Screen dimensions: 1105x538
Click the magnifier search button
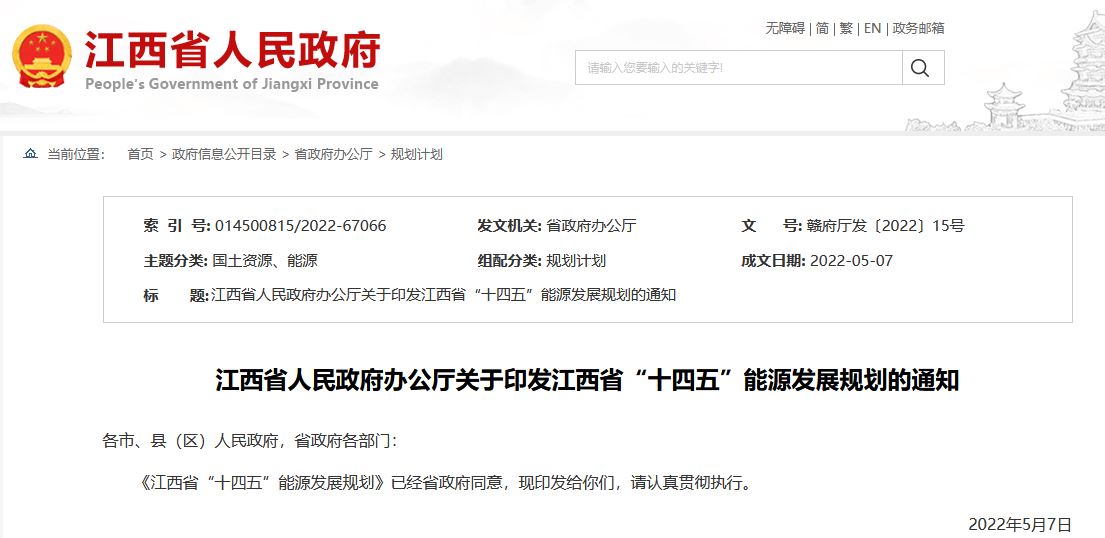coord(921,68)
